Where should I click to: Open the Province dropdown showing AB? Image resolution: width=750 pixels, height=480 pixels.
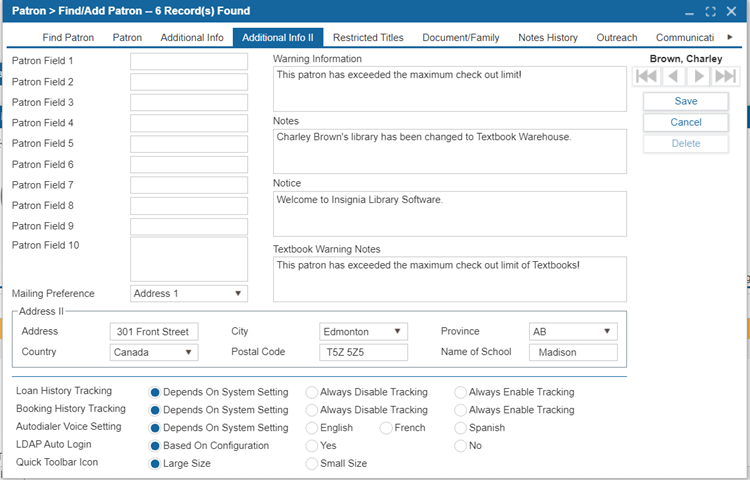573,331
